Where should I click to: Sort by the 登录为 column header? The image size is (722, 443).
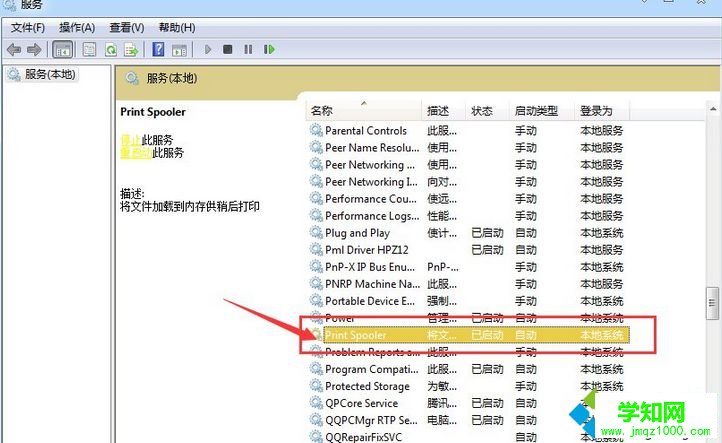[602, 111]
